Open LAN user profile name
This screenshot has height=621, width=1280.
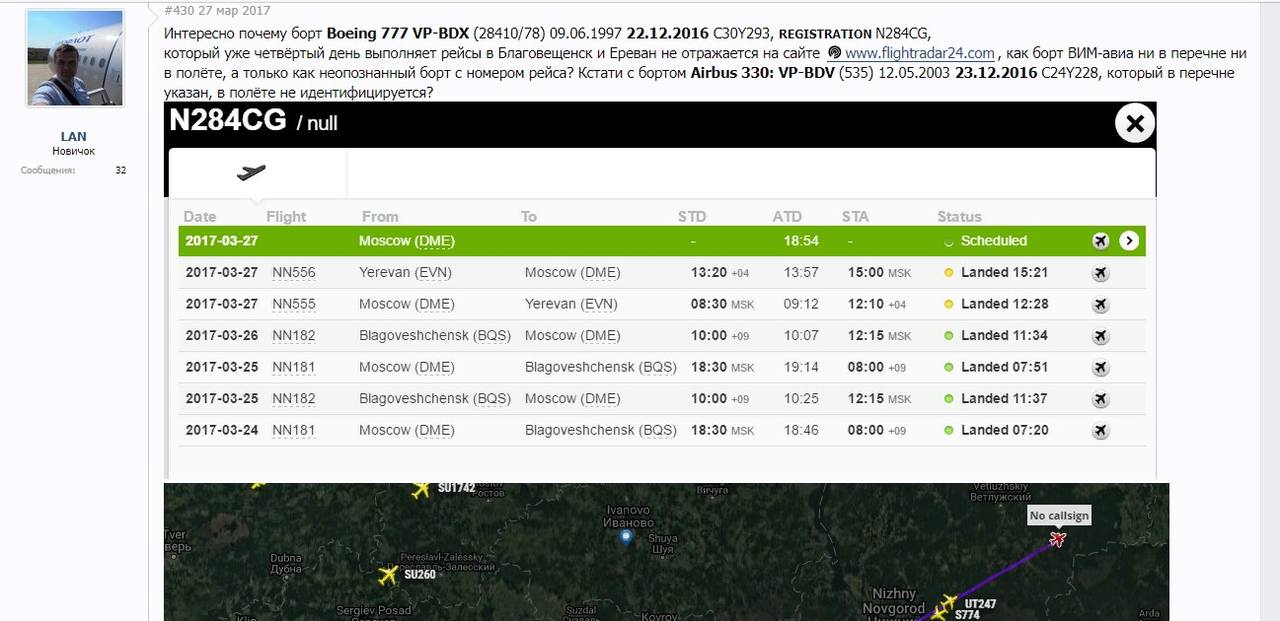pos(73,136)
